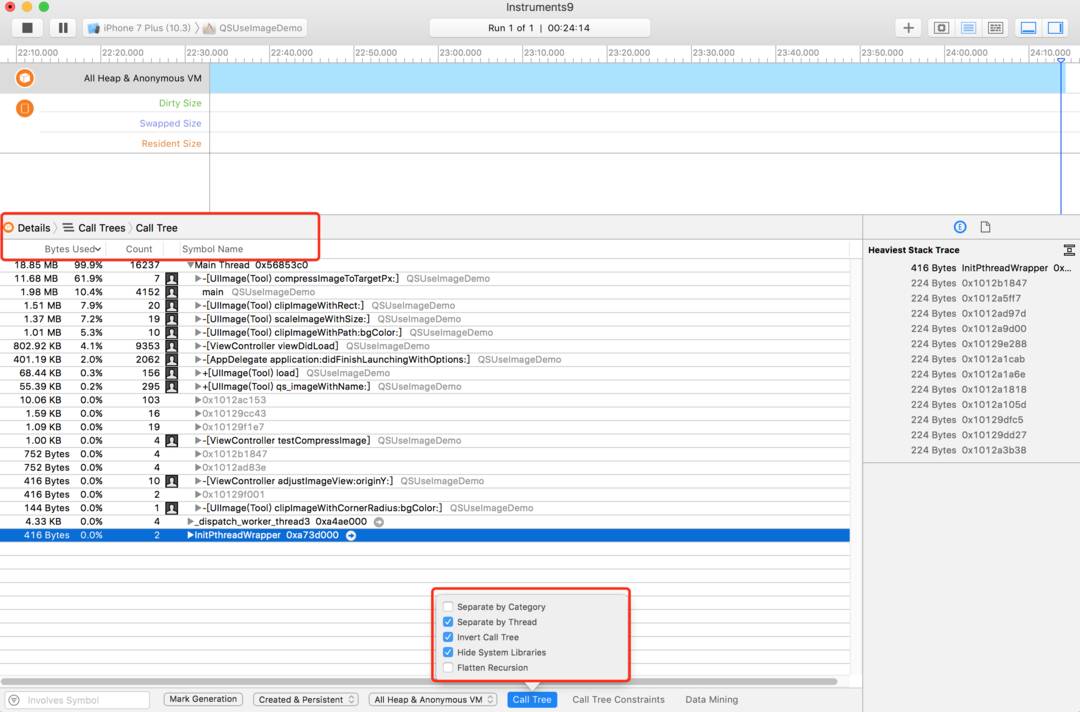The height and width of the screenshot is (712, 1080).
Task: Click the timeline playhead marker at 24:10
Action: 1061,61
